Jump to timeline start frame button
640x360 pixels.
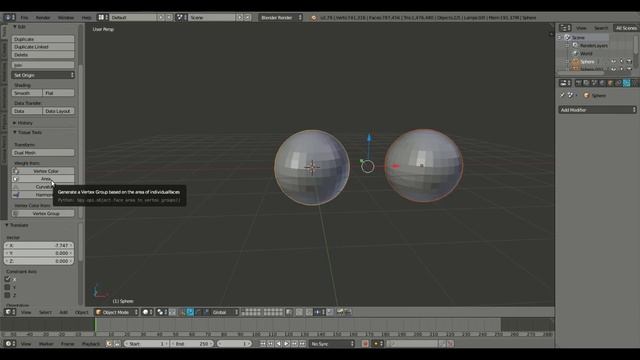(263, 344)
